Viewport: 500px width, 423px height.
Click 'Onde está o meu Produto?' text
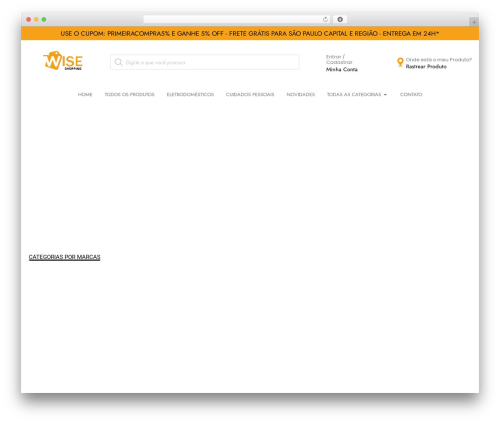tap(439, 60)
